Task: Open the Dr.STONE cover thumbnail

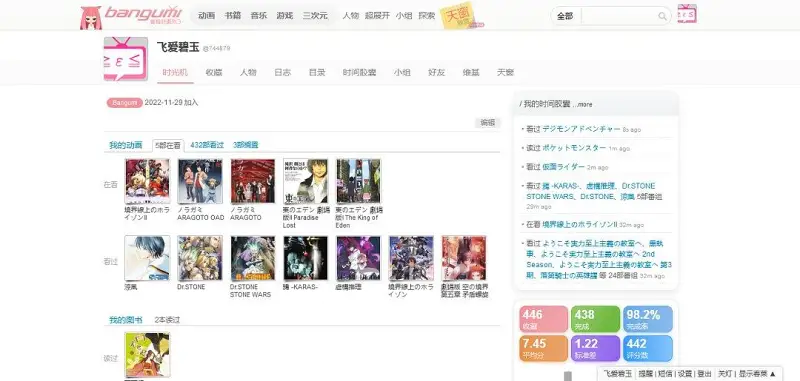Action: [x=199, y=258]
